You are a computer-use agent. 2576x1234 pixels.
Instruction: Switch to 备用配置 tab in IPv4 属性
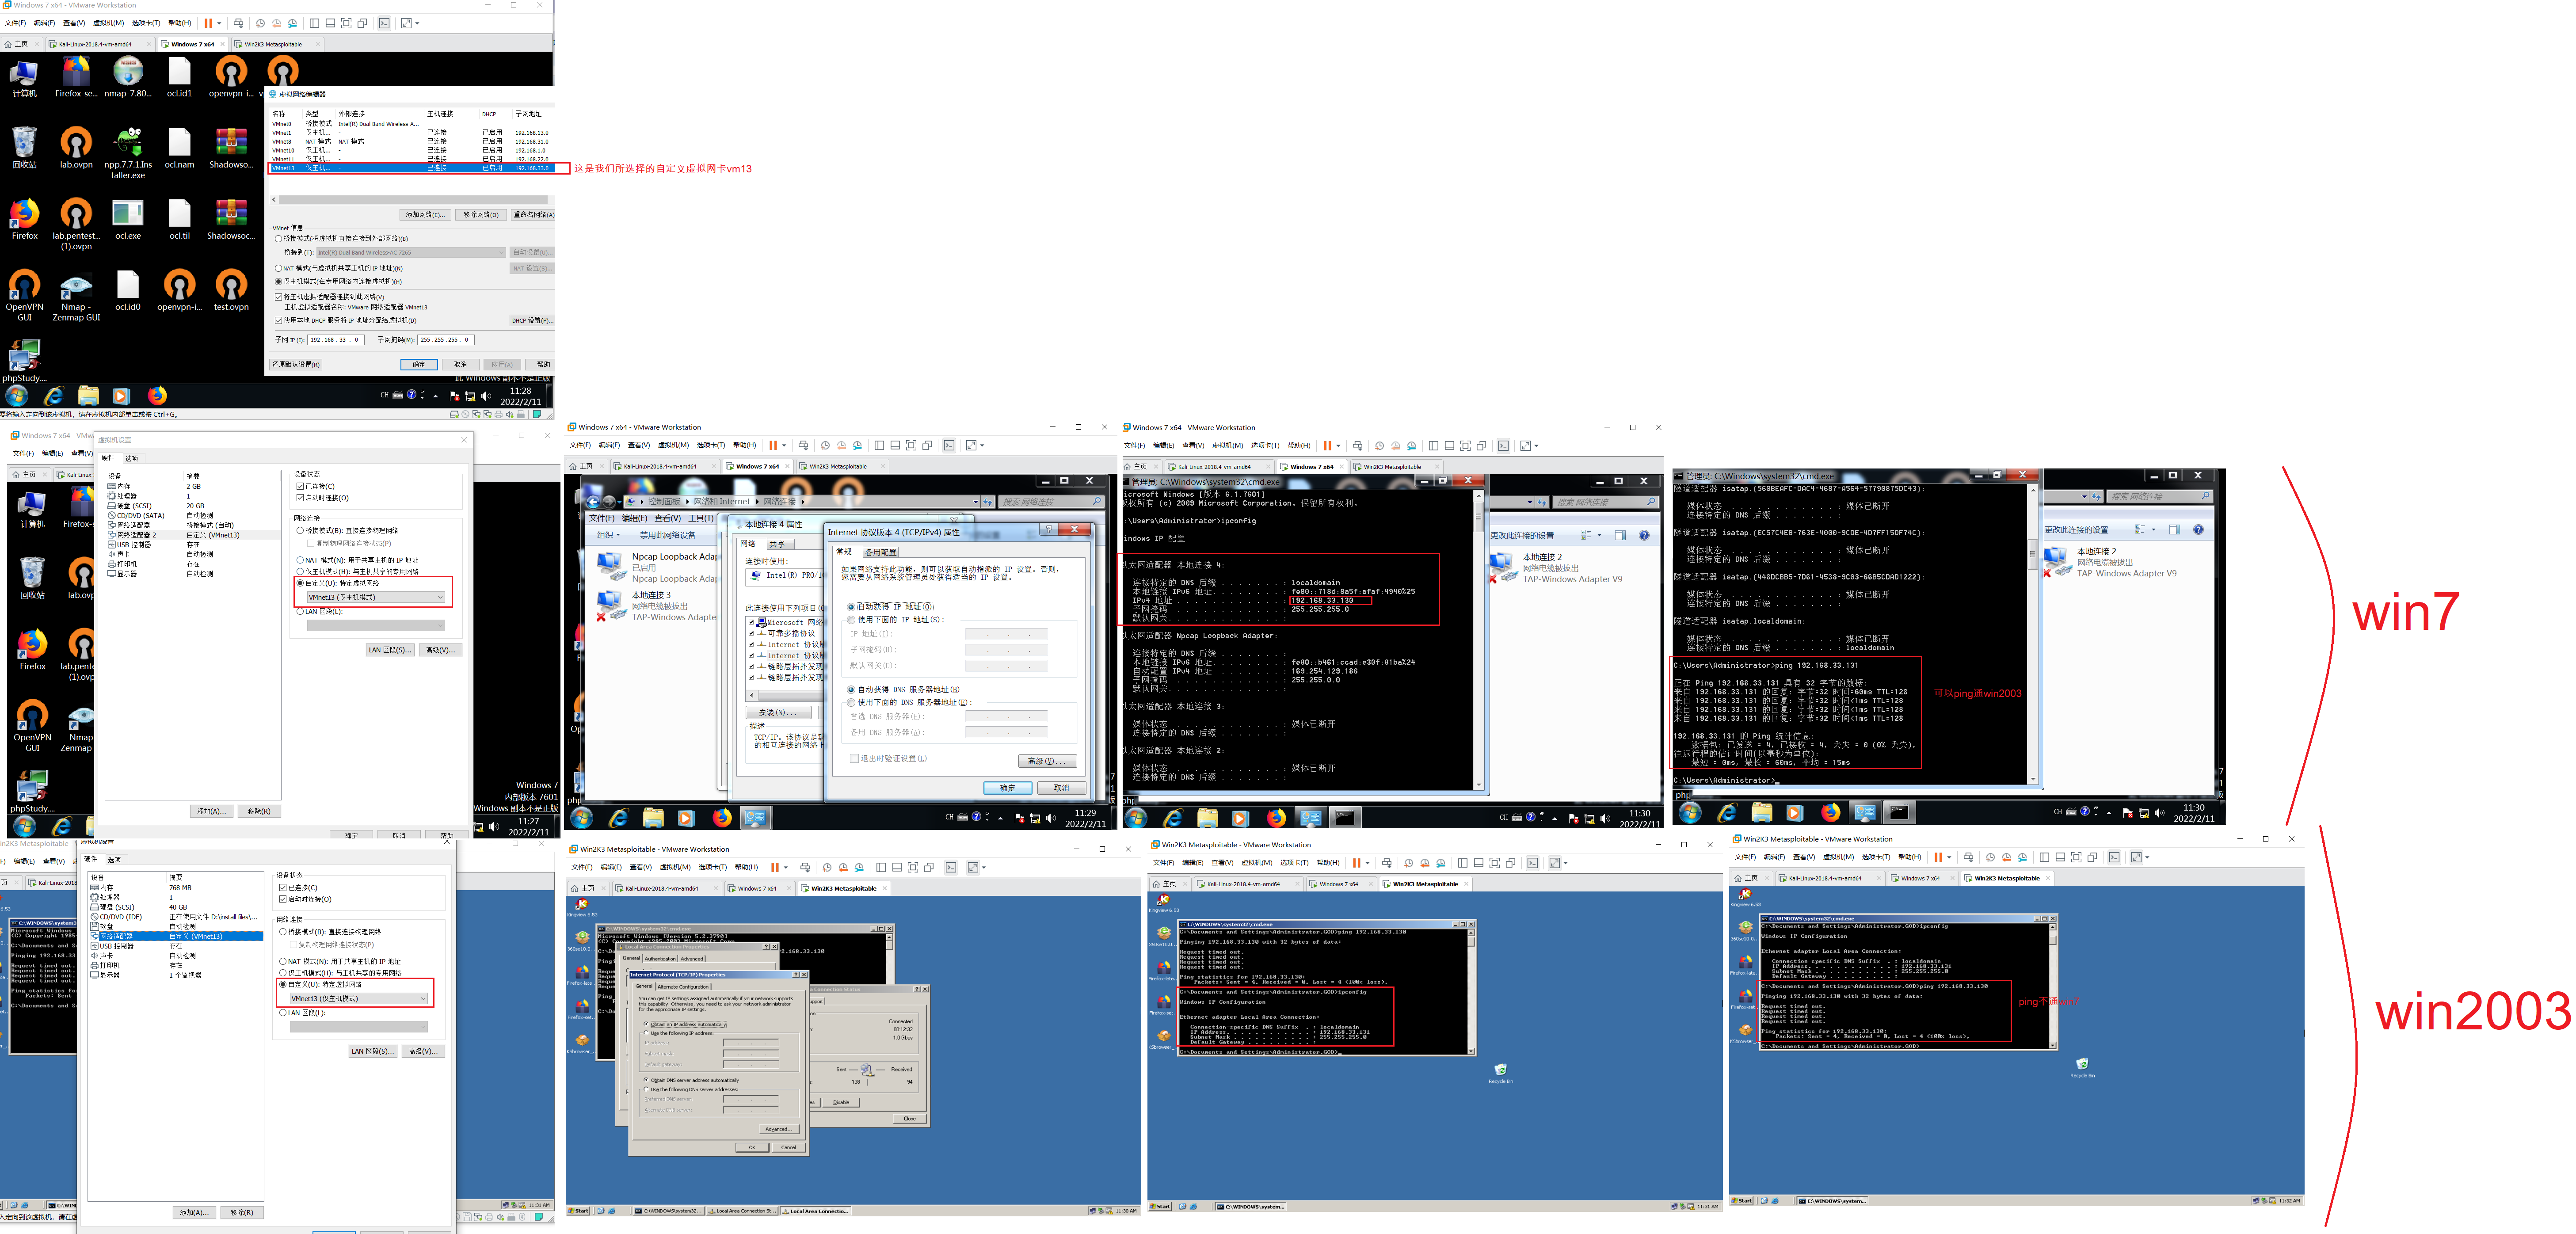881,552
